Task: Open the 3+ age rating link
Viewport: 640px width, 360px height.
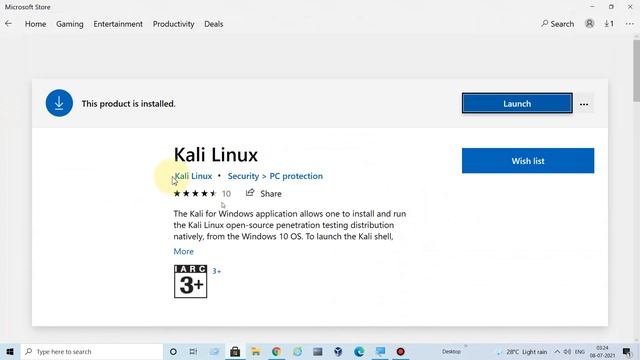Action: click(216, 271)
